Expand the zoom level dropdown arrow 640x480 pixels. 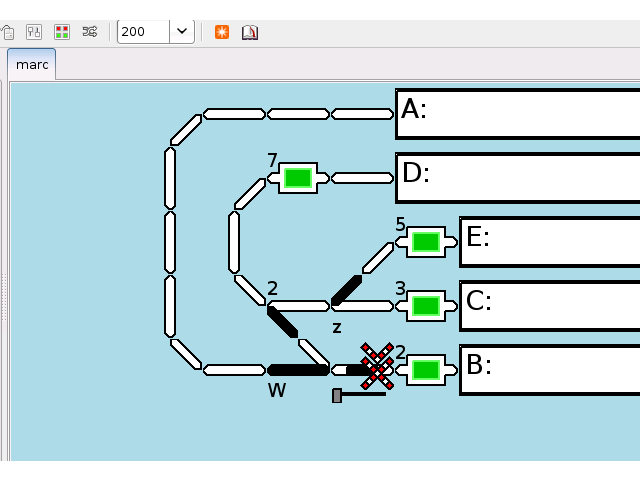[x=182, y=31]
